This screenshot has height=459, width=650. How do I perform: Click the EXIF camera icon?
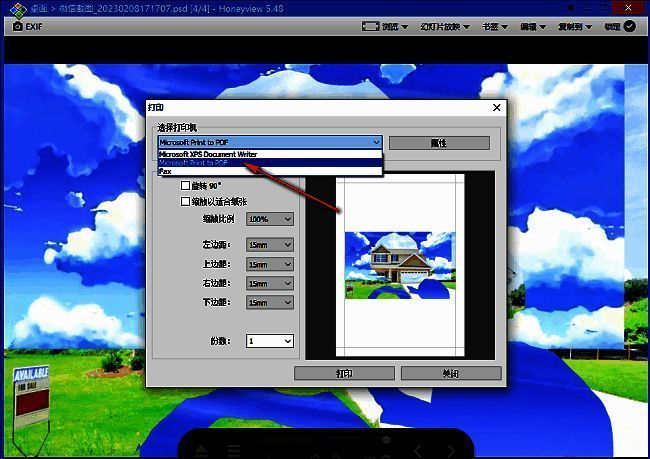(x=18, y=27)
